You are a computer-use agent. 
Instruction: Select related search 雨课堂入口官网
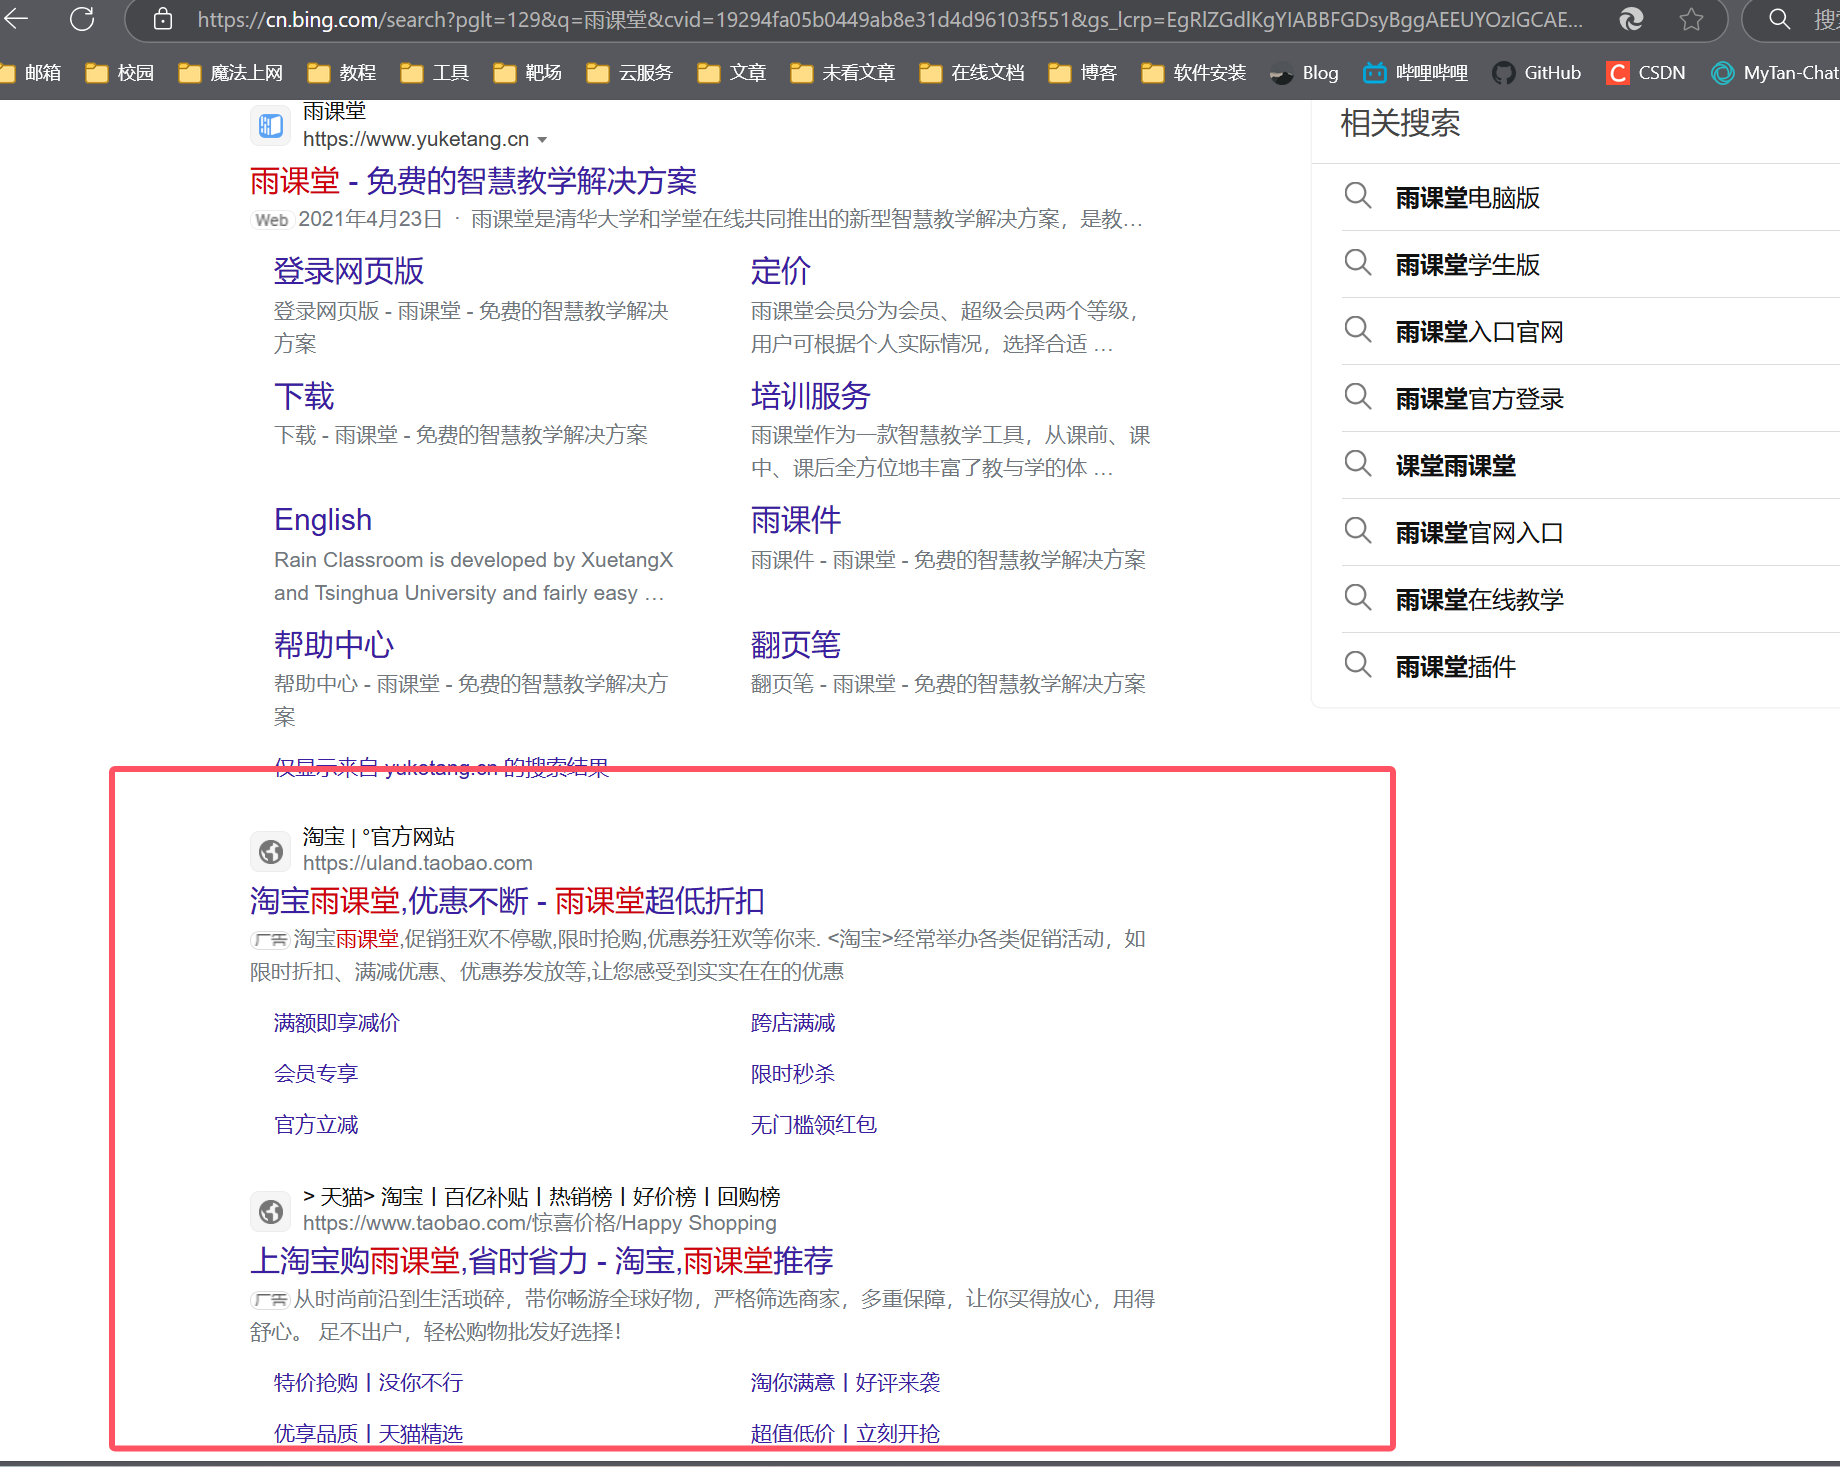(1479, 332)
